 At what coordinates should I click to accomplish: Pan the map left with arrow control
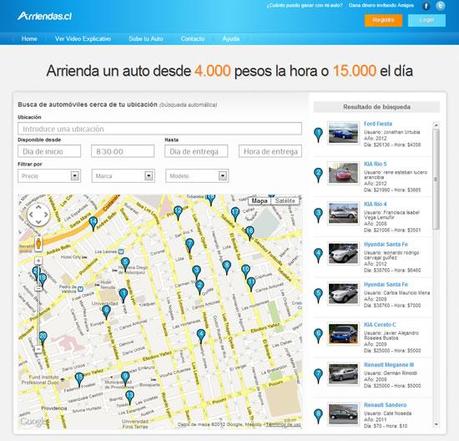pos(31,215)
